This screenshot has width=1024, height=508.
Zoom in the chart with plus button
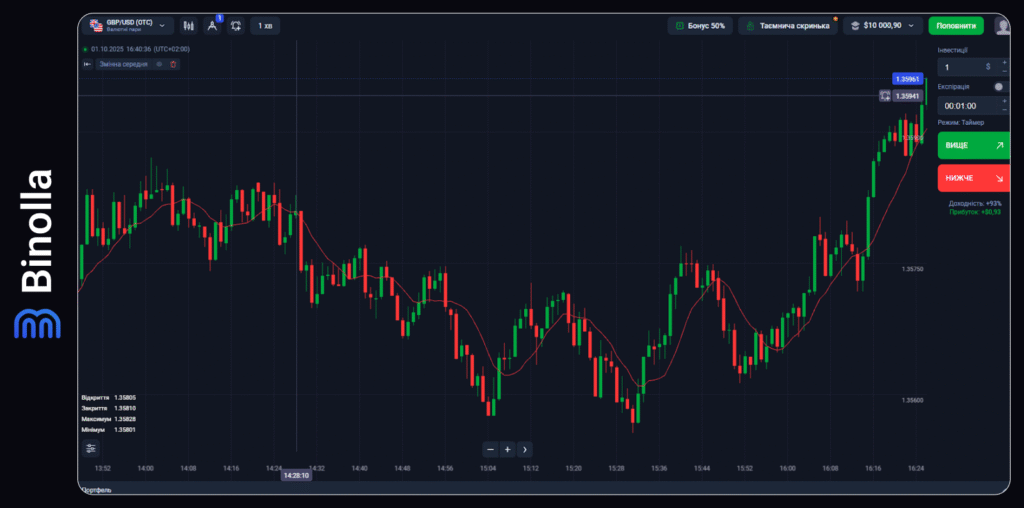pyautogui.click(x=508, y=449)
